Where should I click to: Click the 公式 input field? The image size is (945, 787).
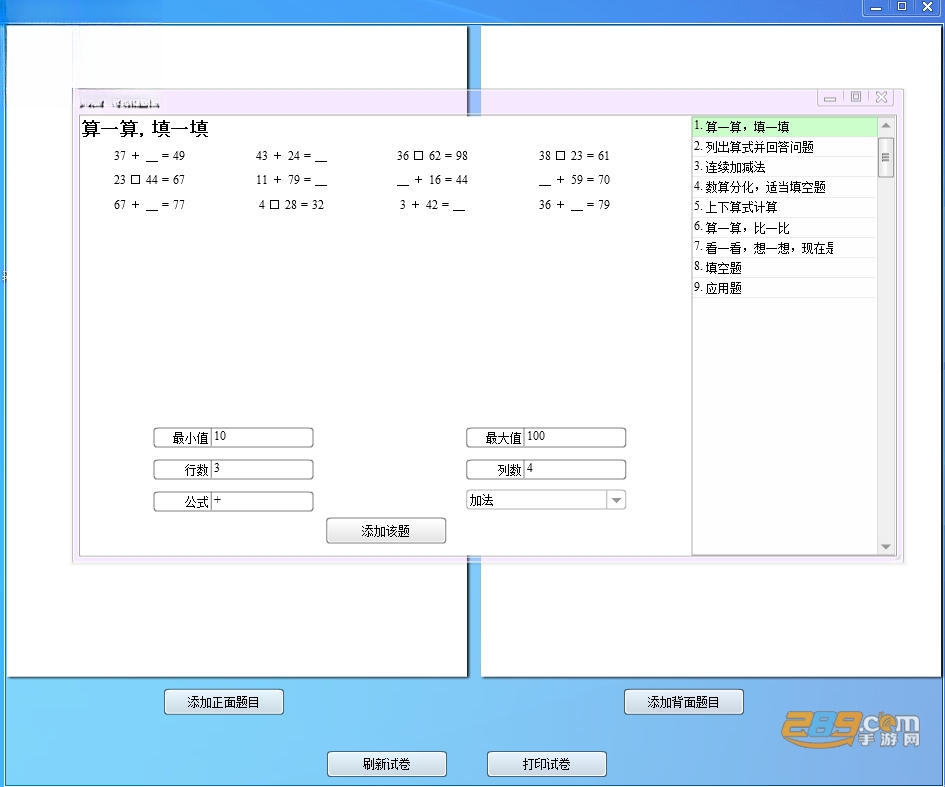tap(262, 501)
